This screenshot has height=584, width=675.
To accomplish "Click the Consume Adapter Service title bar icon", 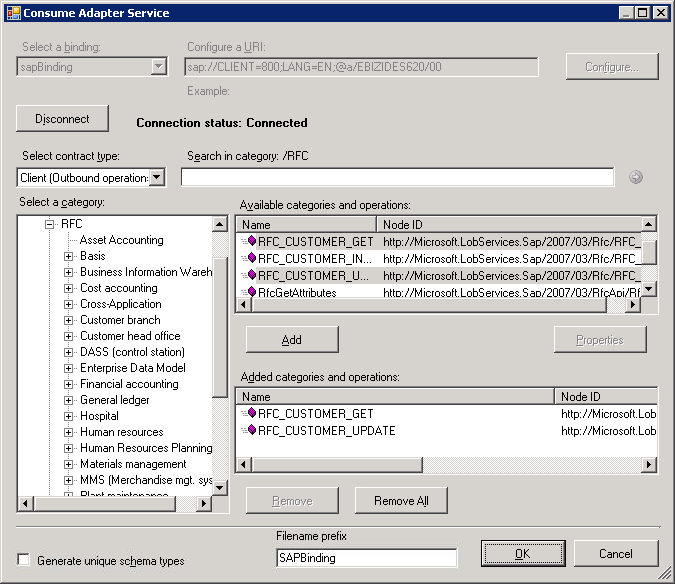I will 12,13.
